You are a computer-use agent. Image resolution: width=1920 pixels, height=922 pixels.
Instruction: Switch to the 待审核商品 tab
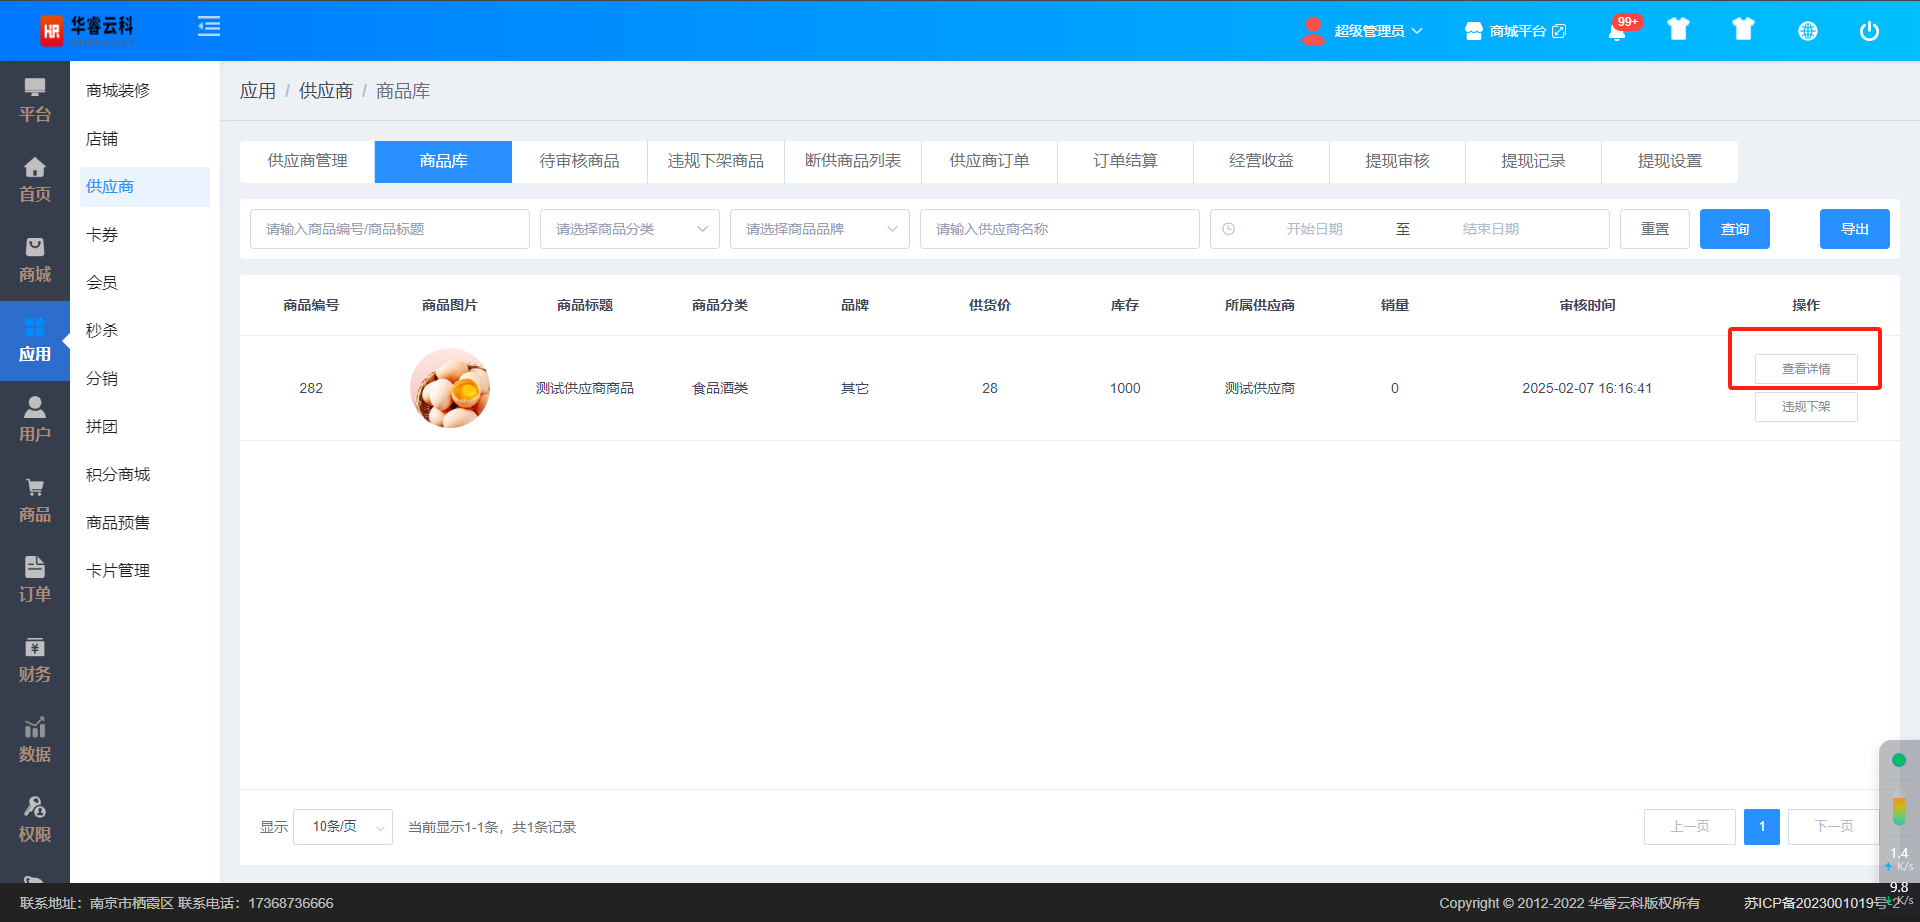tap(579, 161)
